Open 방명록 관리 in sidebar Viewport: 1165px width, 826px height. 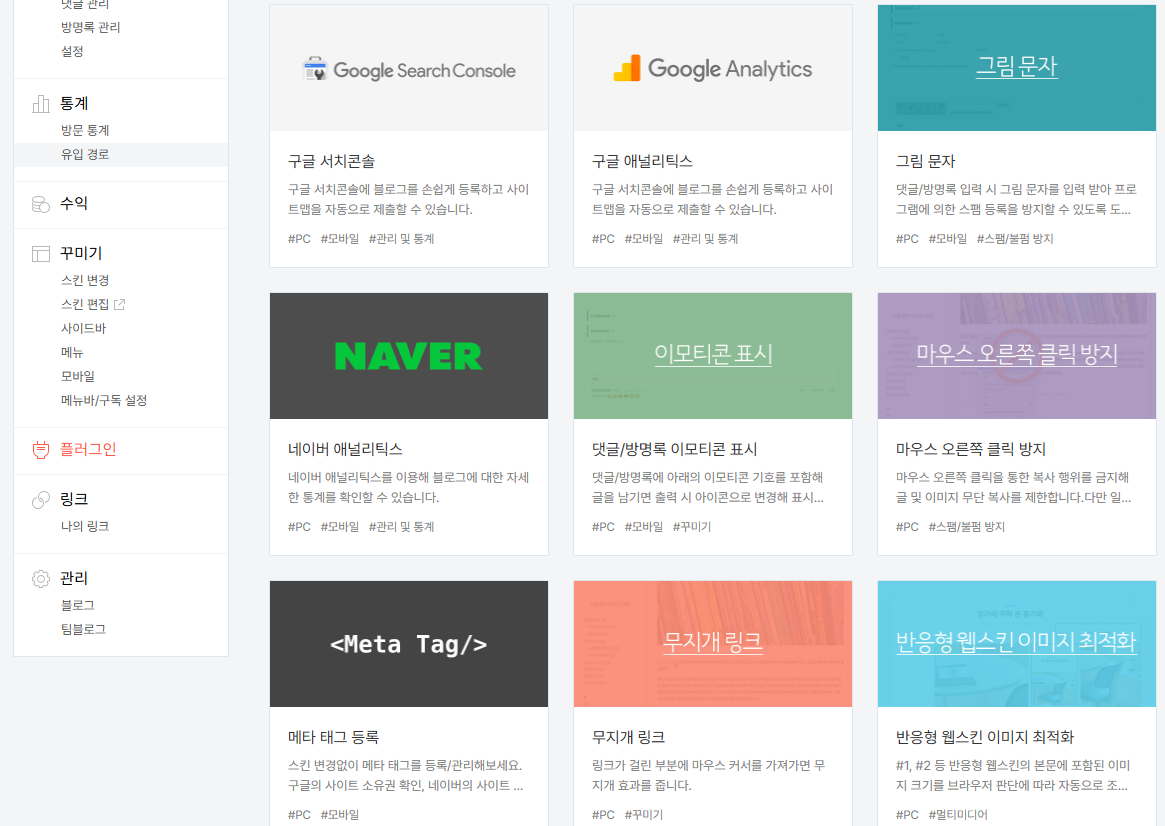(91, 27)
